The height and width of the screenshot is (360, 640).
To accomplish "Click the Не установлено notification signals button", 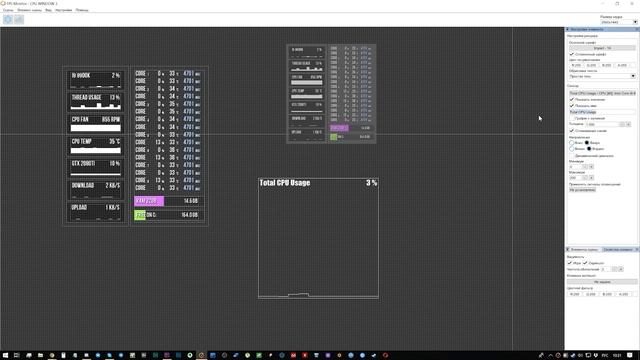I will pos(582,190).
